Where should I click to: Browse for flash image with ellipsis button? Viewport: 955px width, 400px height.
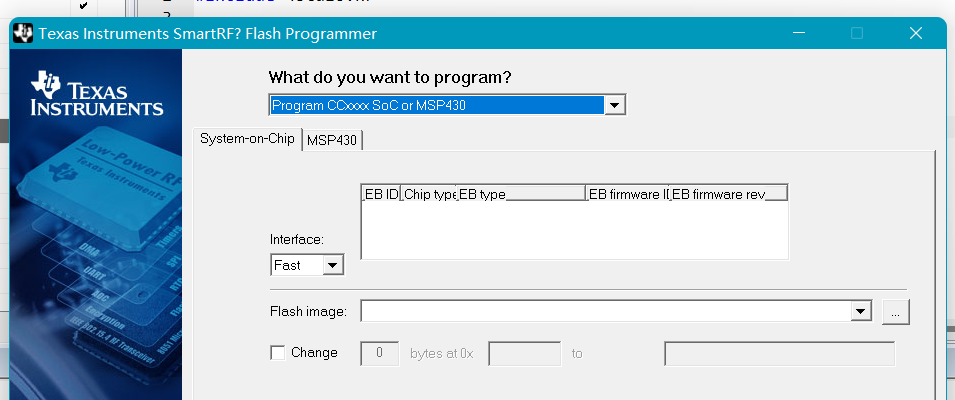(x=896, y=312)
